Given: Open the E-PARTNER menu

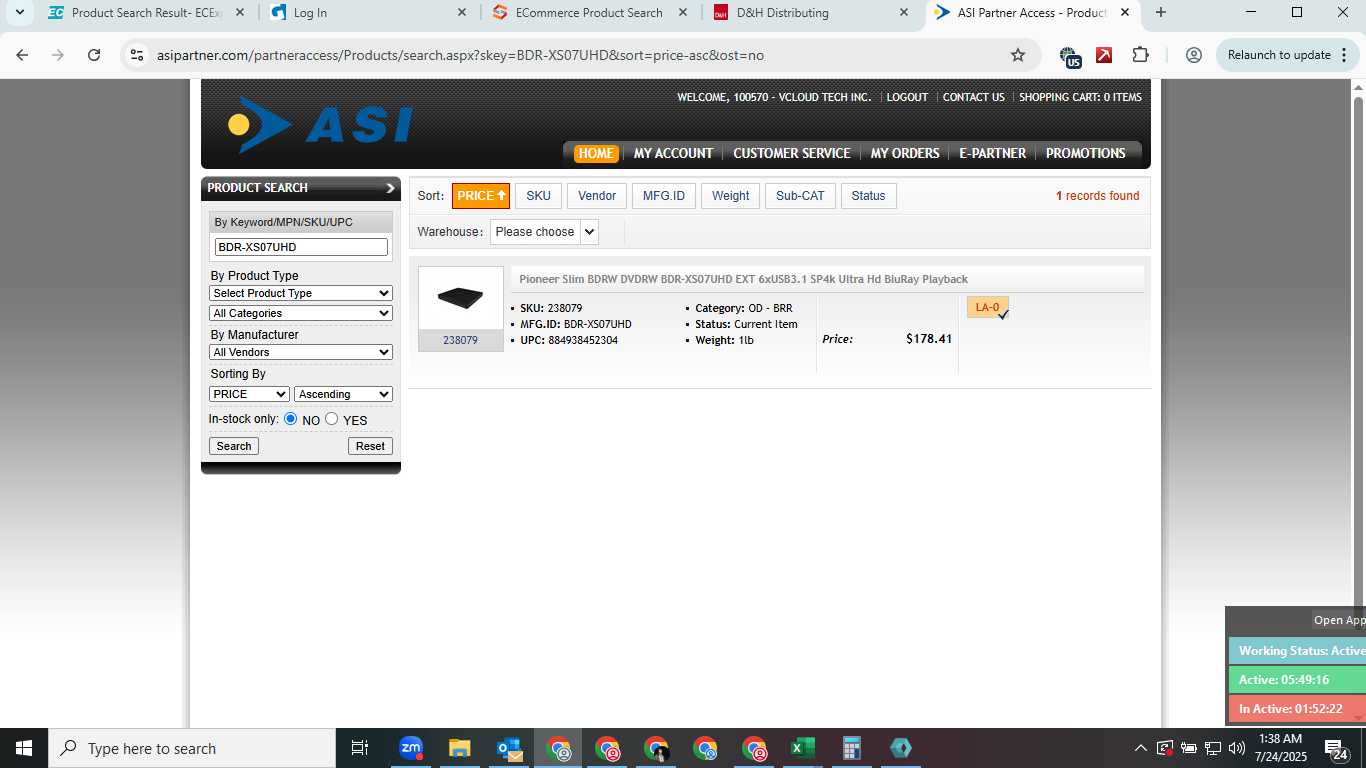Looking at the screenshot, I should [992, 153].
